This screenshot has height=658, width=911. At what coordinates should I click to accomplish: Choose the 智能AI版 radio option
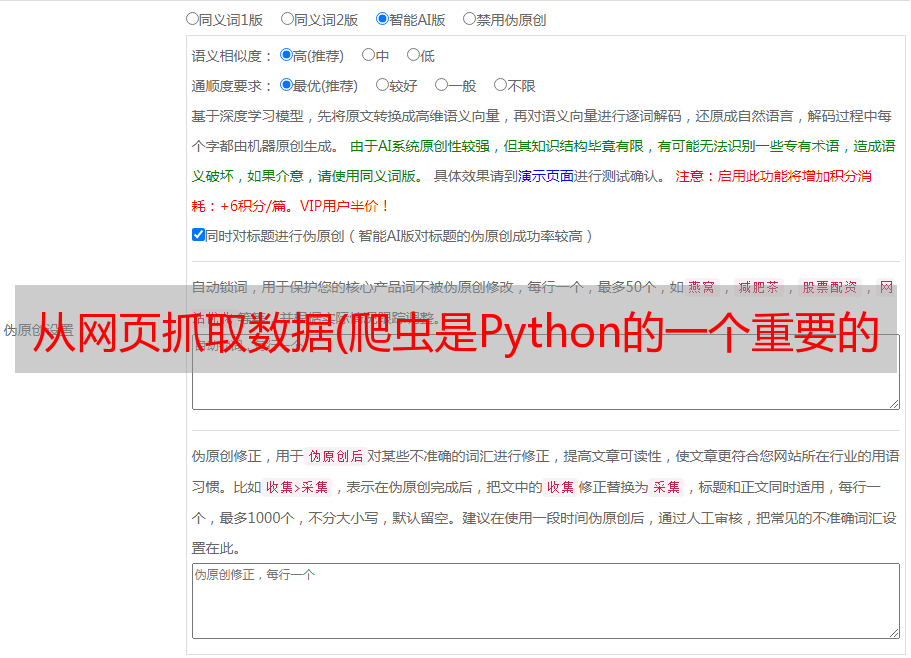coord(382,19)
